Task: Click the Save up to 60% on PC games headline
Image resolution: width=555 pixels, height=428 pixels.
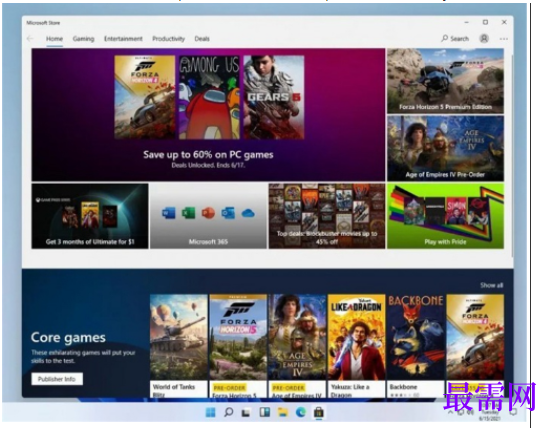Action: 208,155
